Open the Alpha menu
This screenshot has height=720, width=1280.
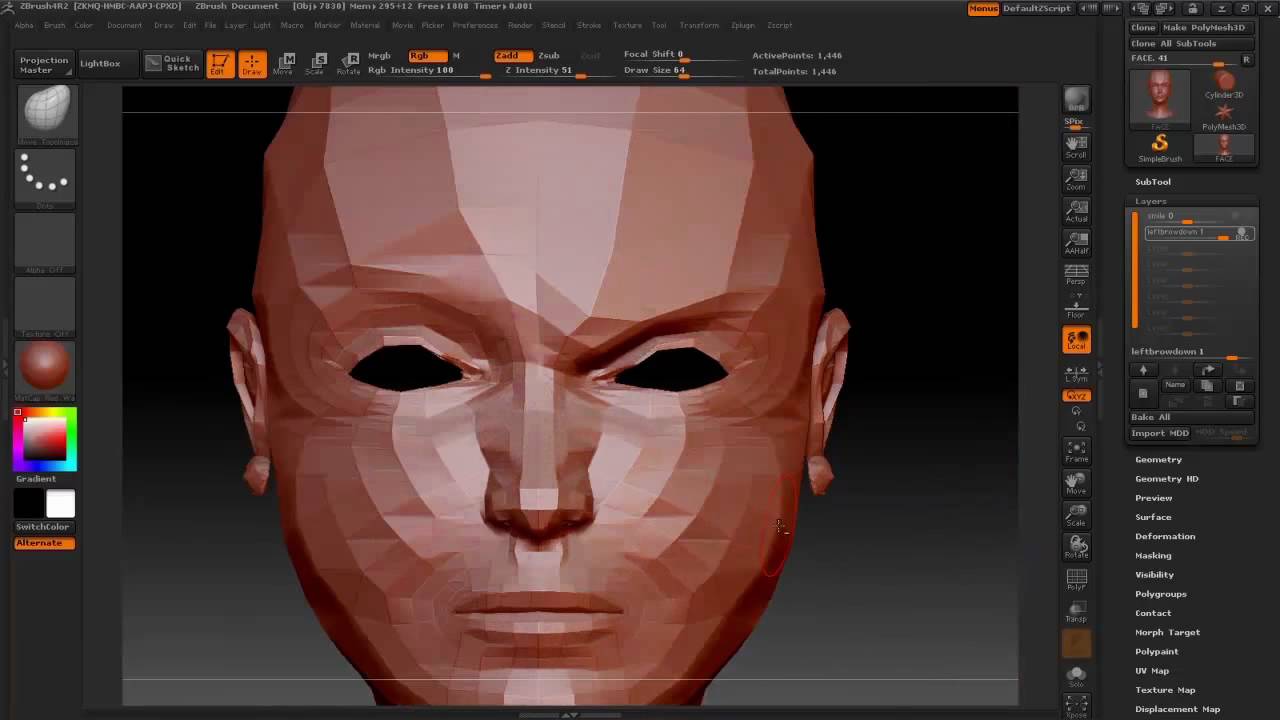[24, 25]
